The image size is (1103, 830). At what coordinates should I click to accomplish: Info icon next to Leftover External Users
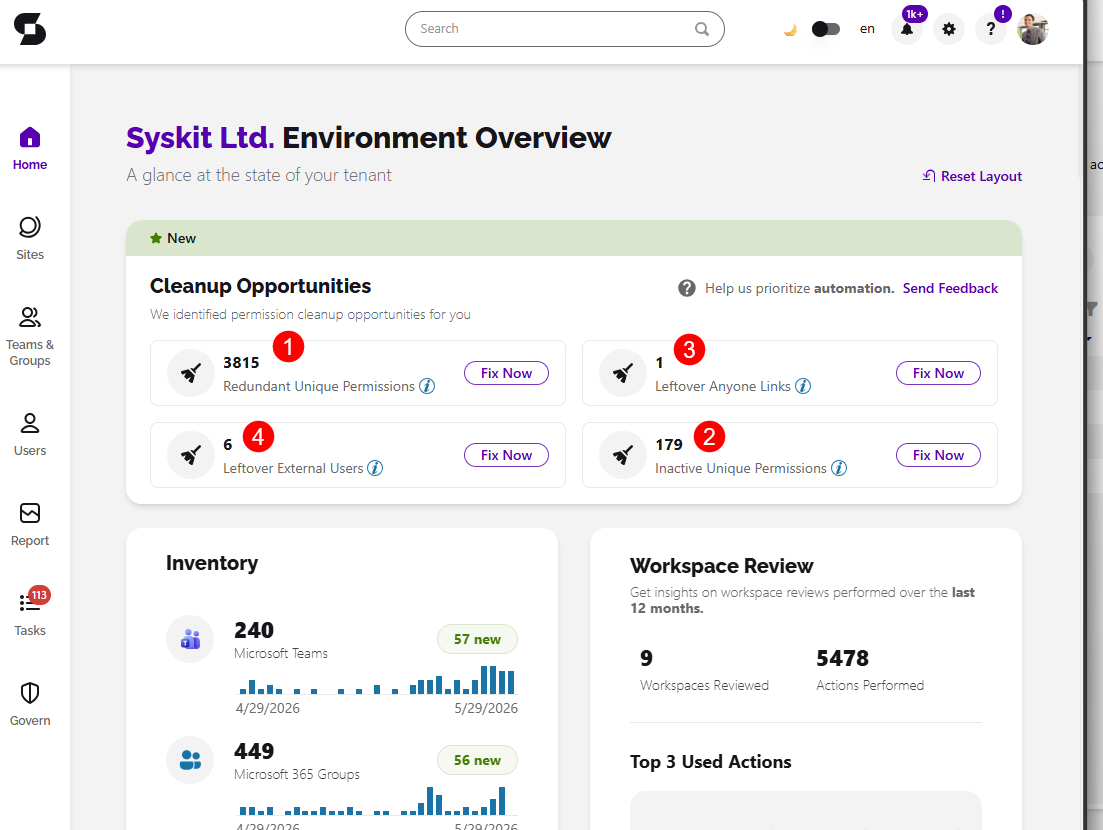(x=375, y=468)
